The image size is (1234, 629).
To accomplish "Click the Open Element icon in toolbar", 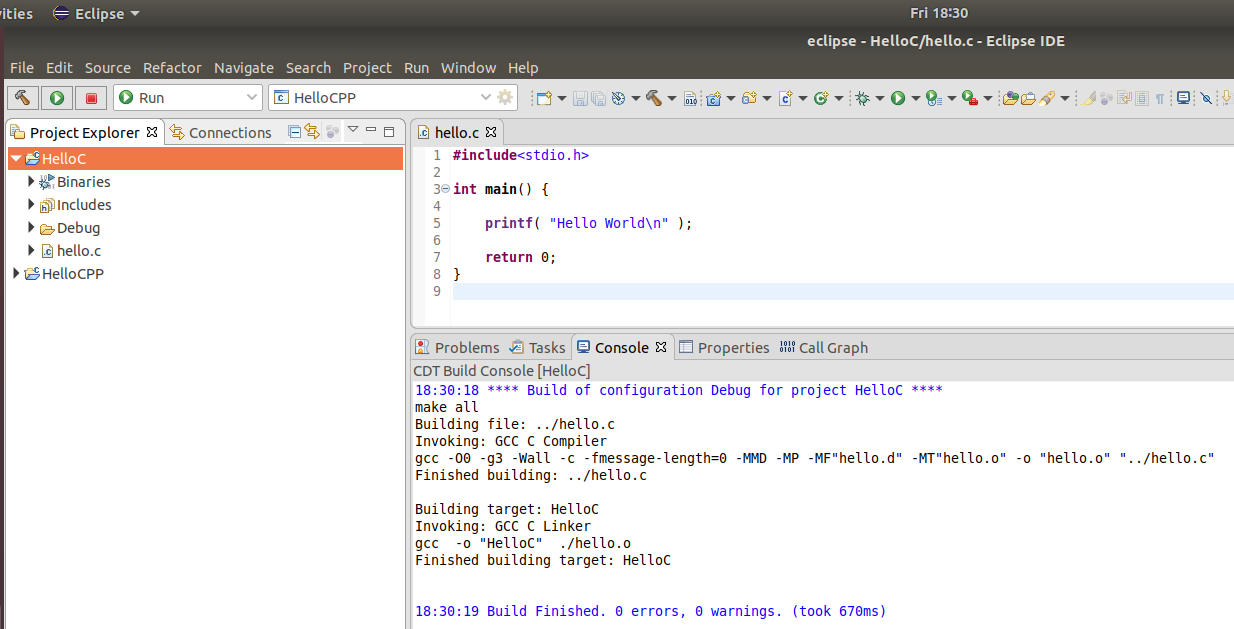I will point(1011,98).
